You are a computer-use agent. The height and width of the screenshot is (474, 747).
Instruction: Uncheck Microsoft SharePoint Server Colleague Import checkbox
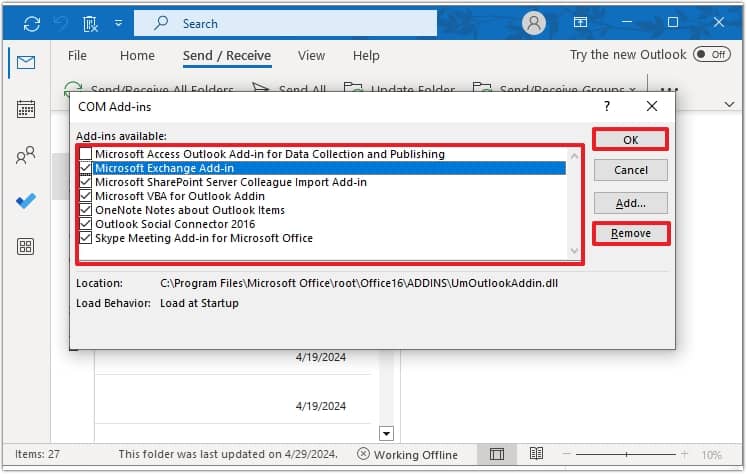point(85,182)
